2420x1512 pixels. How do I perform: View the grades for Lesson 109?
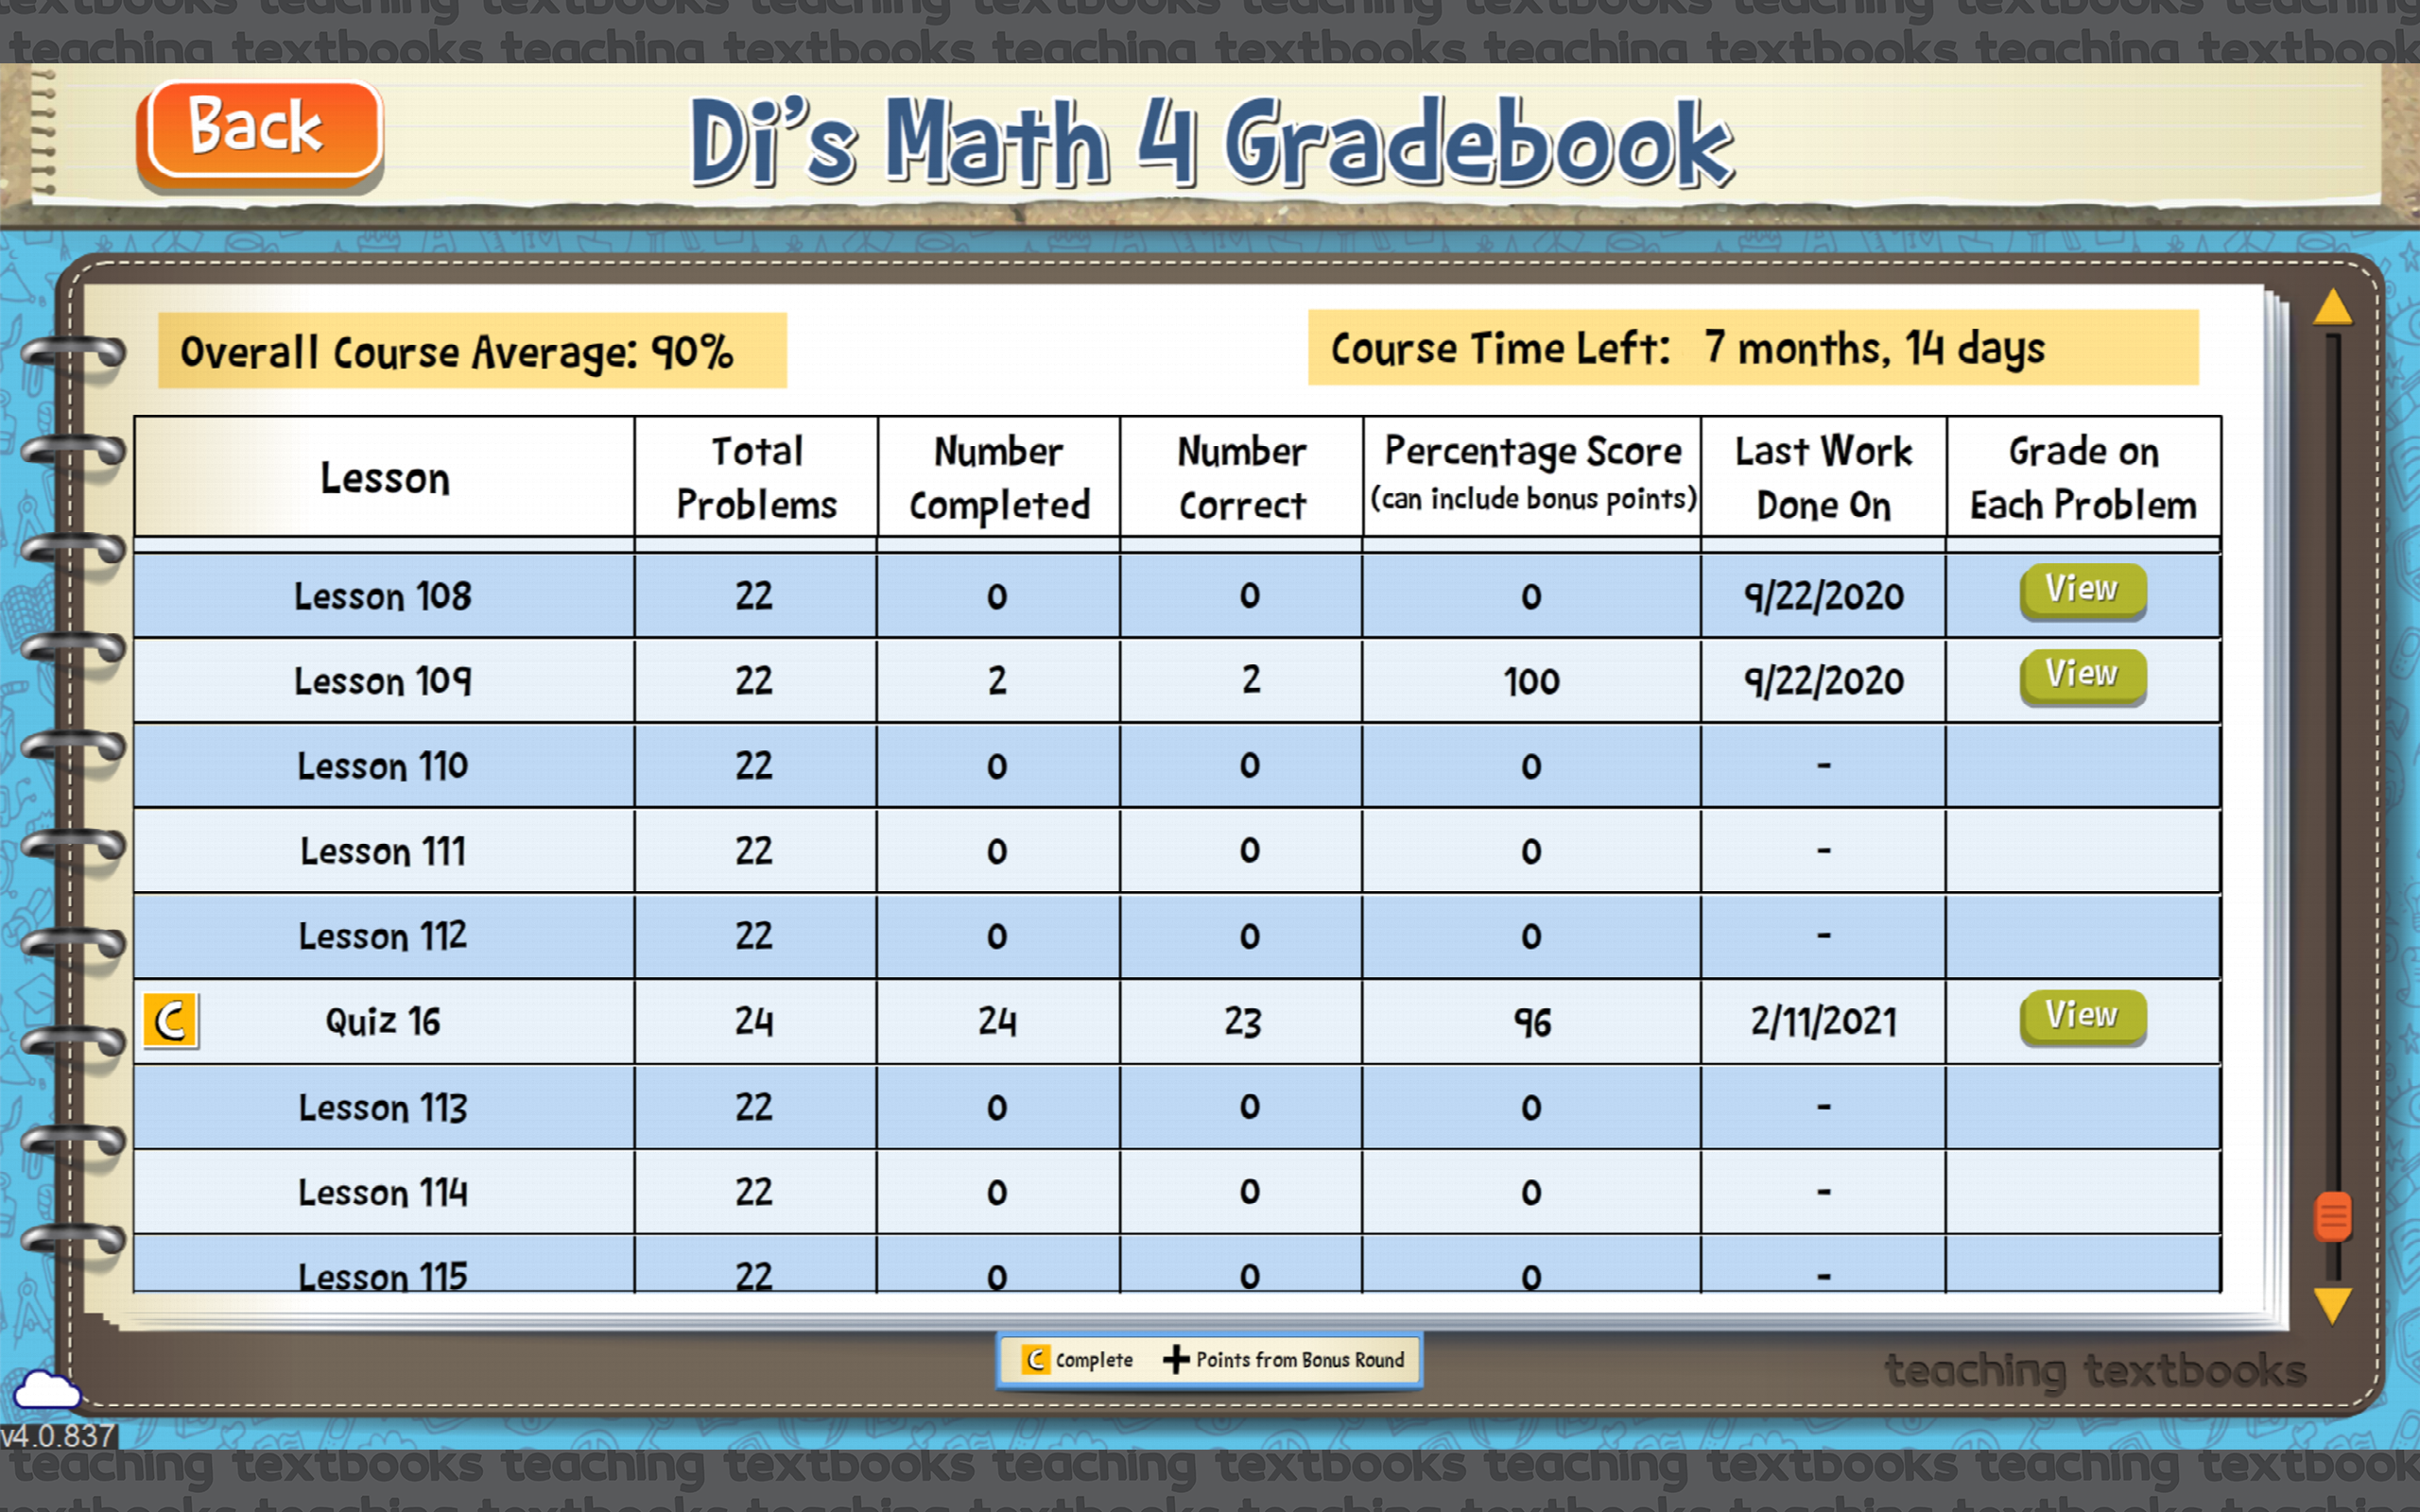2082,674
